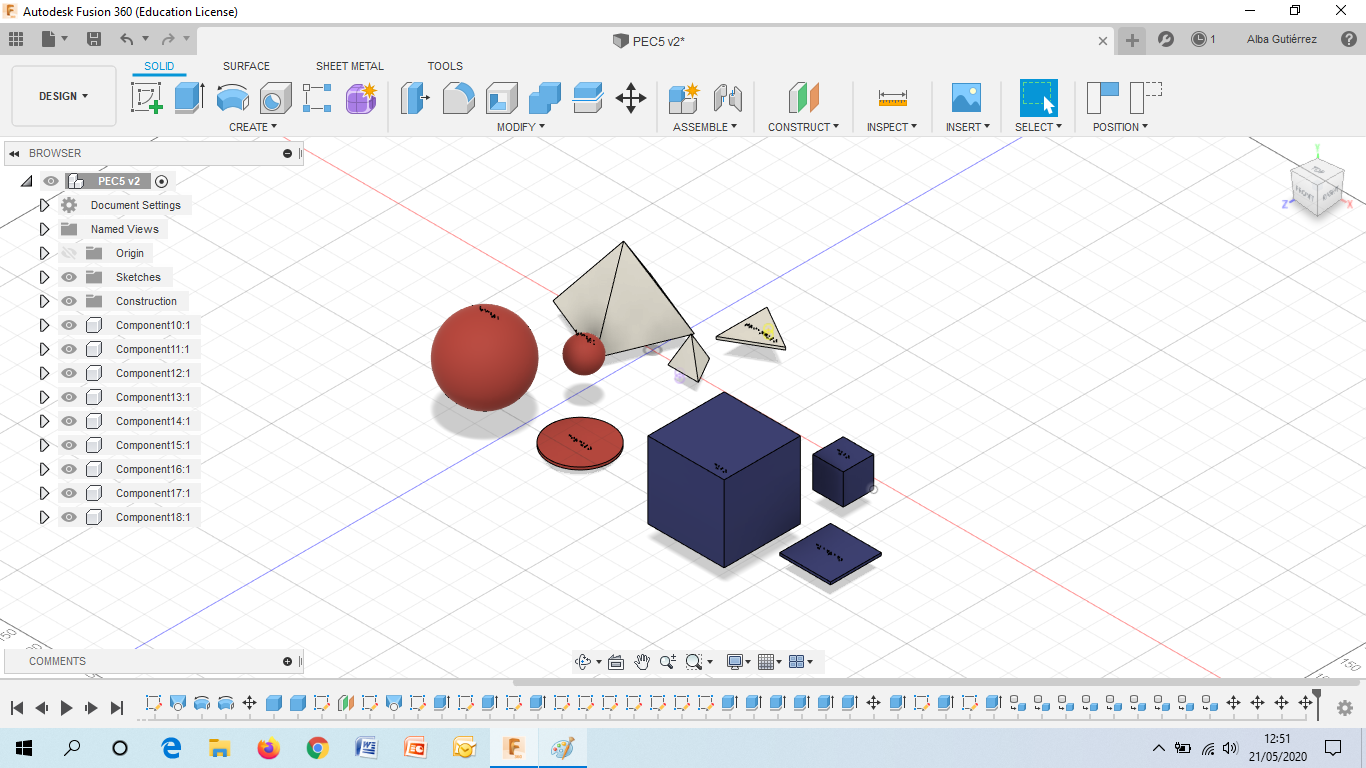
Task: Expand Named Views node
Action: point(44,229)
